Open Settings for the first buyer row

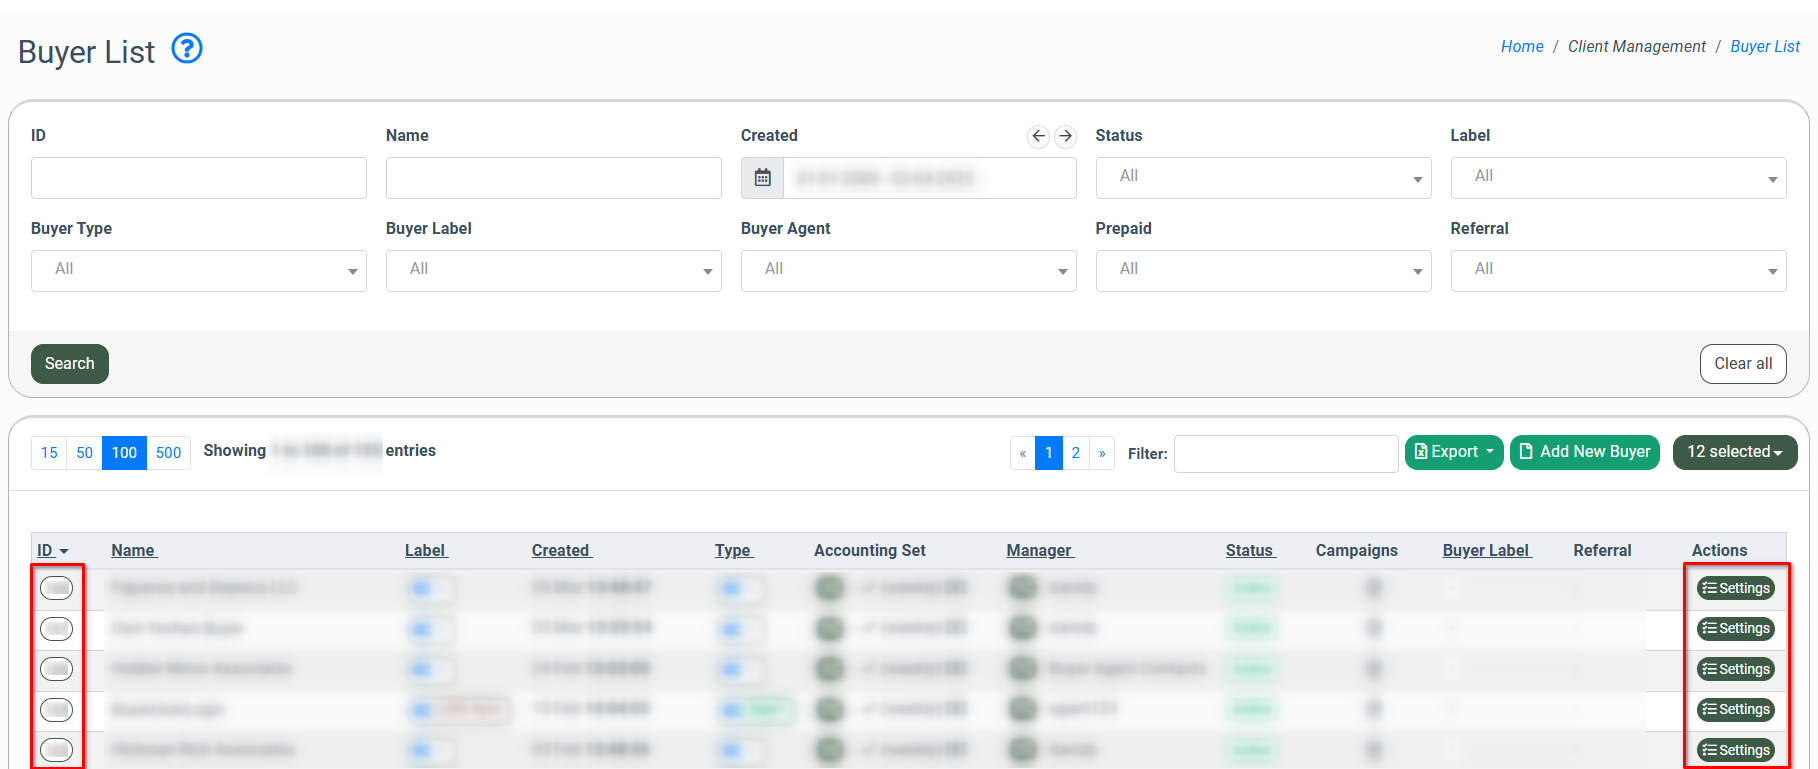coord(1735,588)
